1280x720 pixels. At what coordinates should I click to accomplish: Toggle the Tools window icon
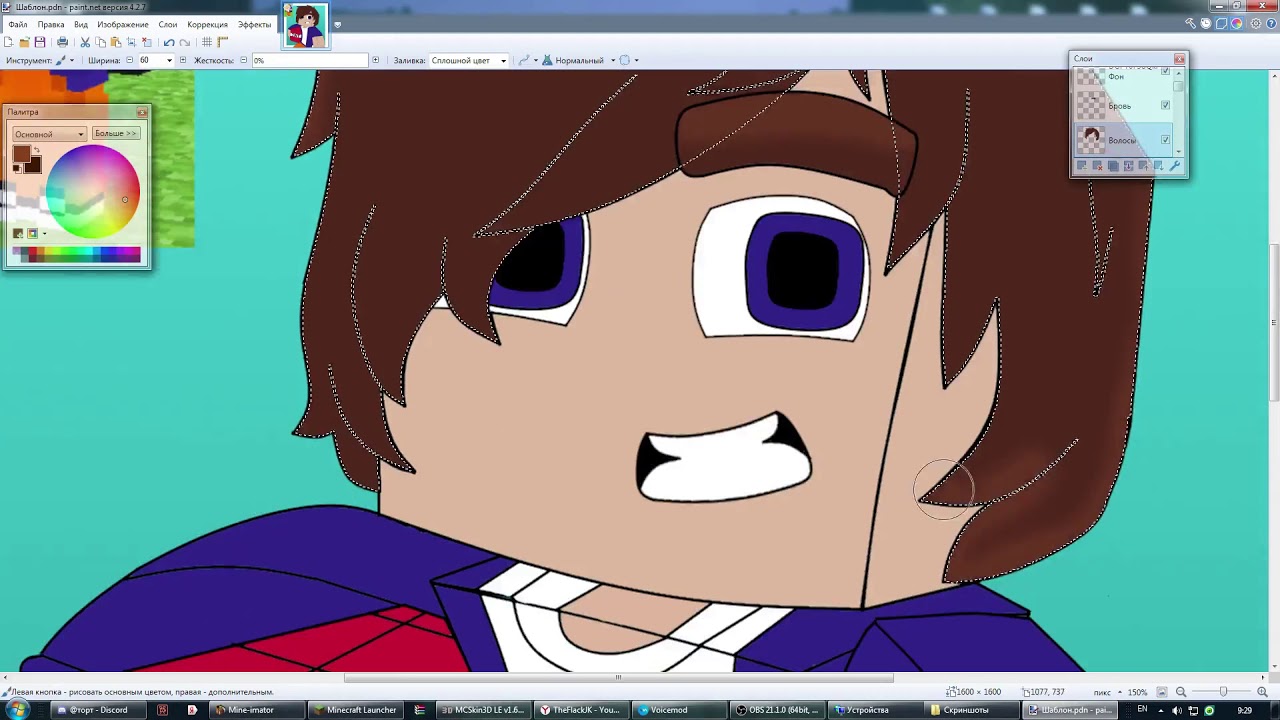[1190, 23]
